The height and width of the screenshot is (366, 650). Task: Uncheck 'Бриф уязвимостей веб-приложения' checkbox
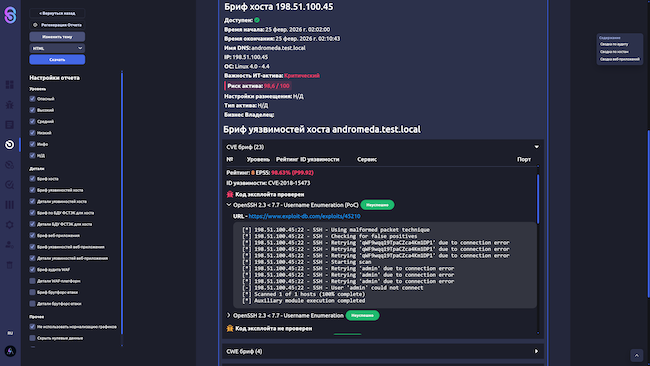[32, 247]
